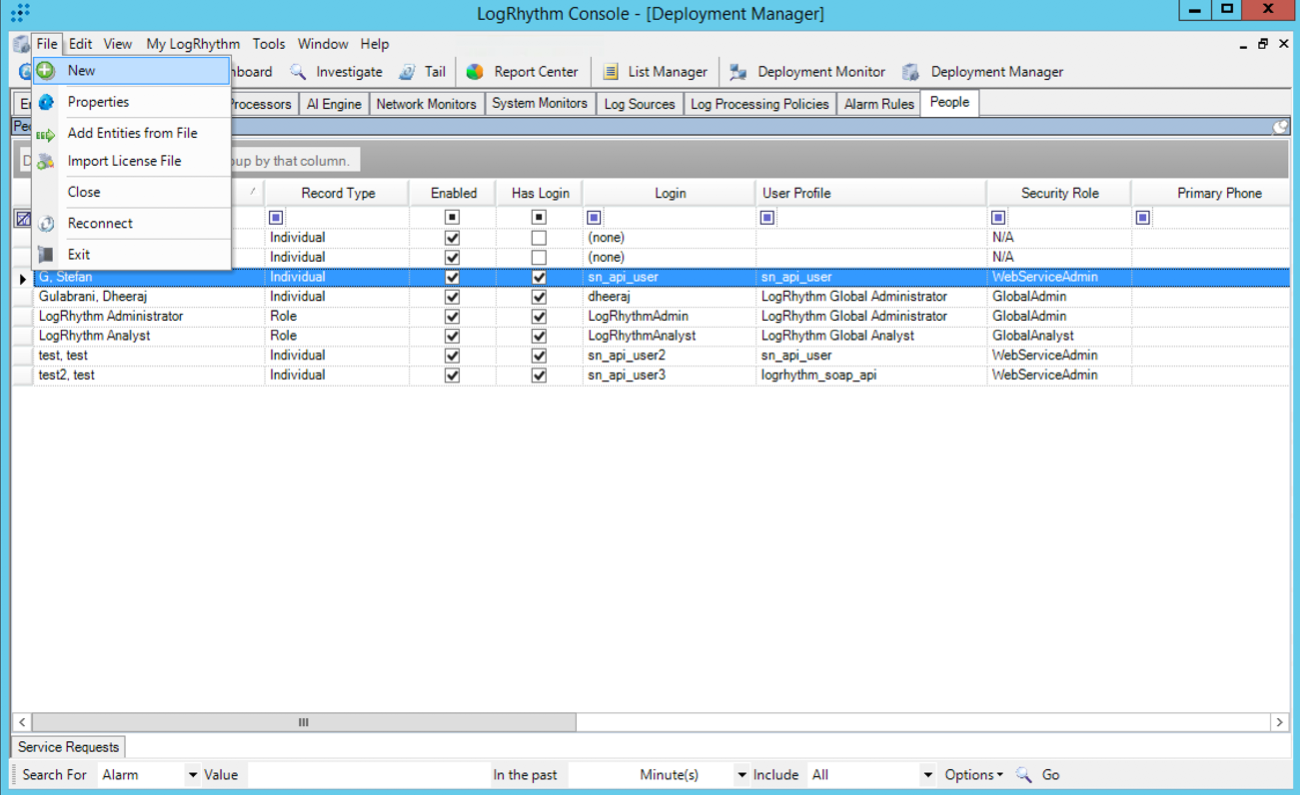Screen dimensions: 1300x795
Task: Open the Tools menu
Action: tap(268, 44)
